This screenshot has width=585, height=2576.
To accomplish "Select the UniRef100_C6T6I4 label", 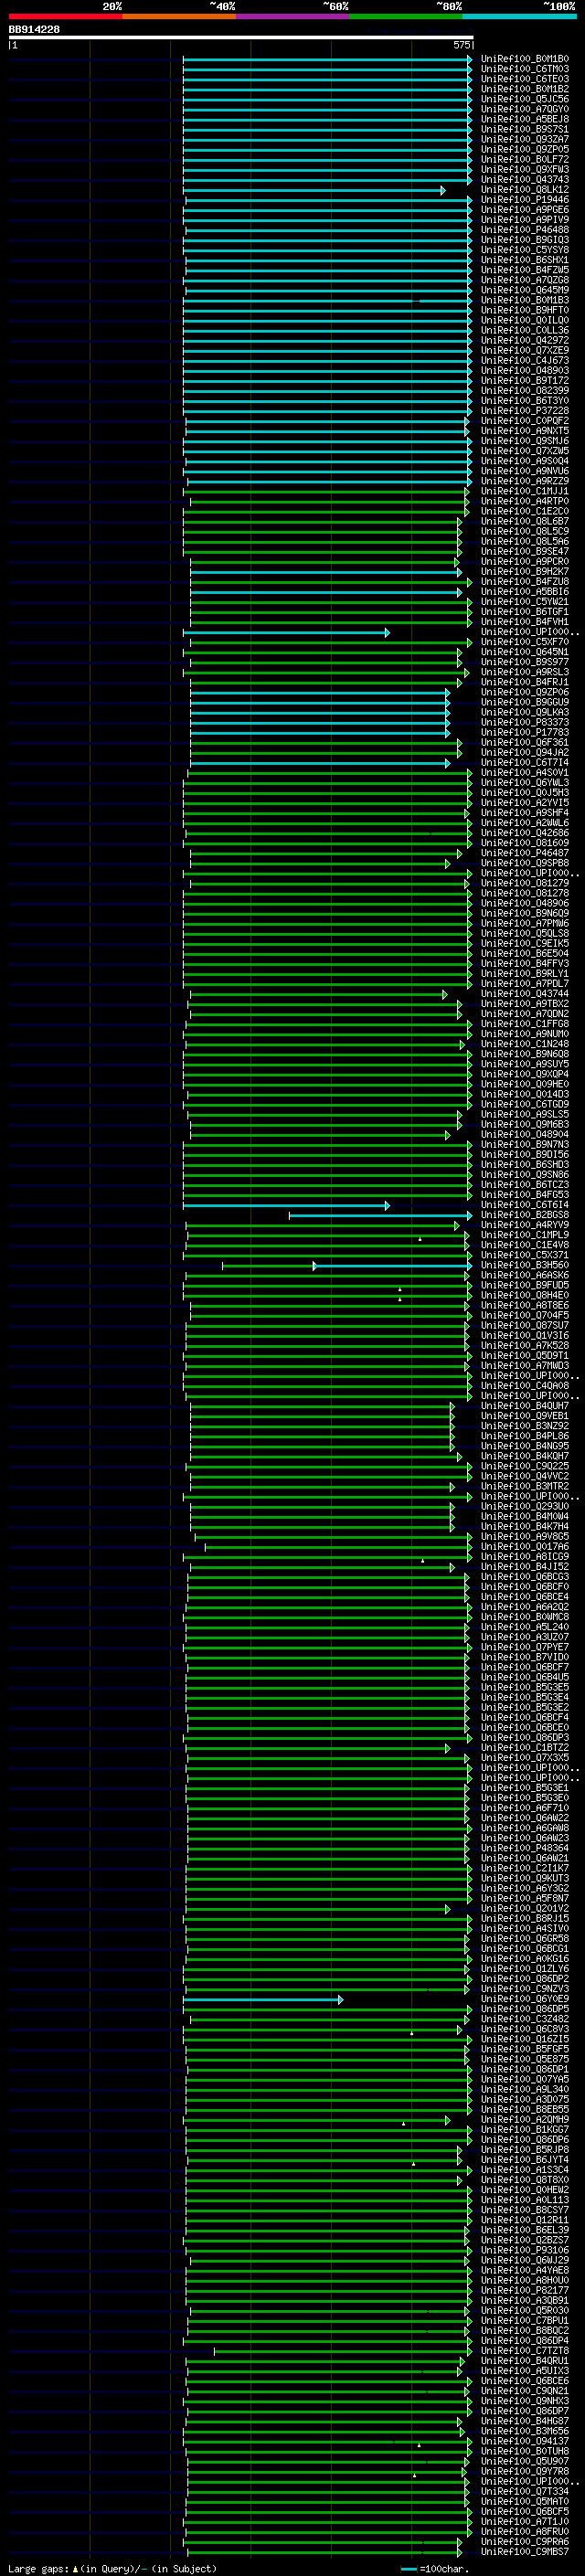I will [525, 1205].
